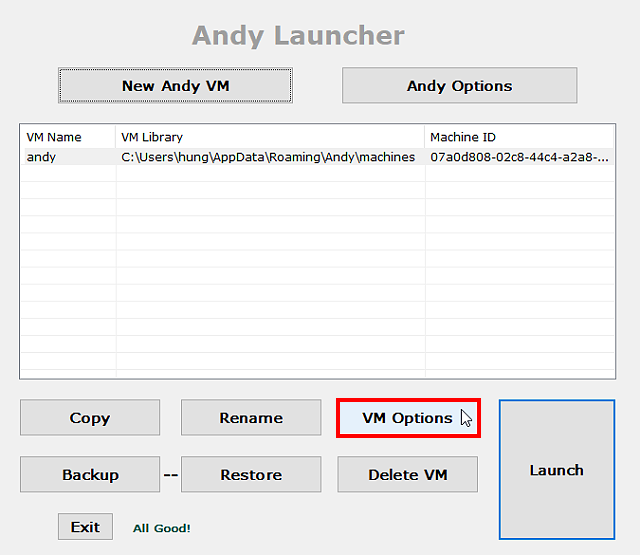Sort by VM Library column header

click(270, 137)
